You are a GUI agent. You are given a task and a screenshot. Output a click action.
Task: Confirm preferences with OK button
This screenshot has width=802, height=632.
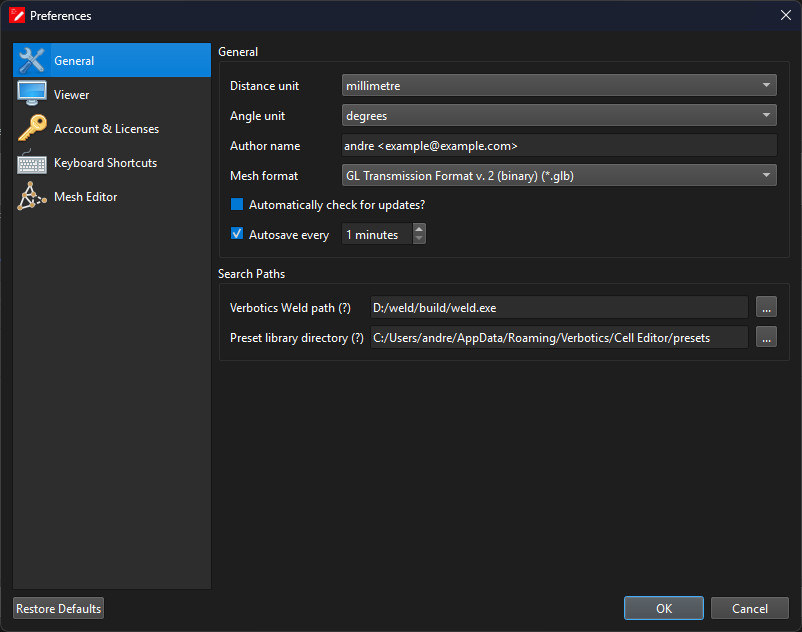point(663,608)
